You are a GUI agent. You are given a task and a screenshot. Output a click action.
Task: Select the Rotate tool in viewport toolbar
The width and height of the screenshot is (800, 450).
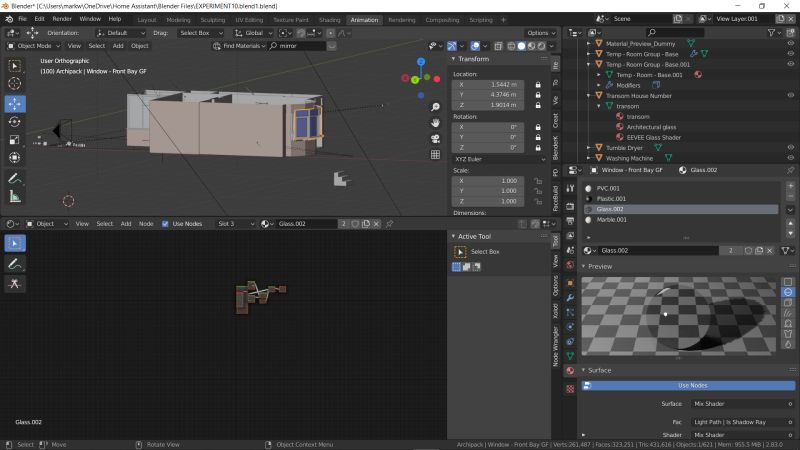click(15, 122)
